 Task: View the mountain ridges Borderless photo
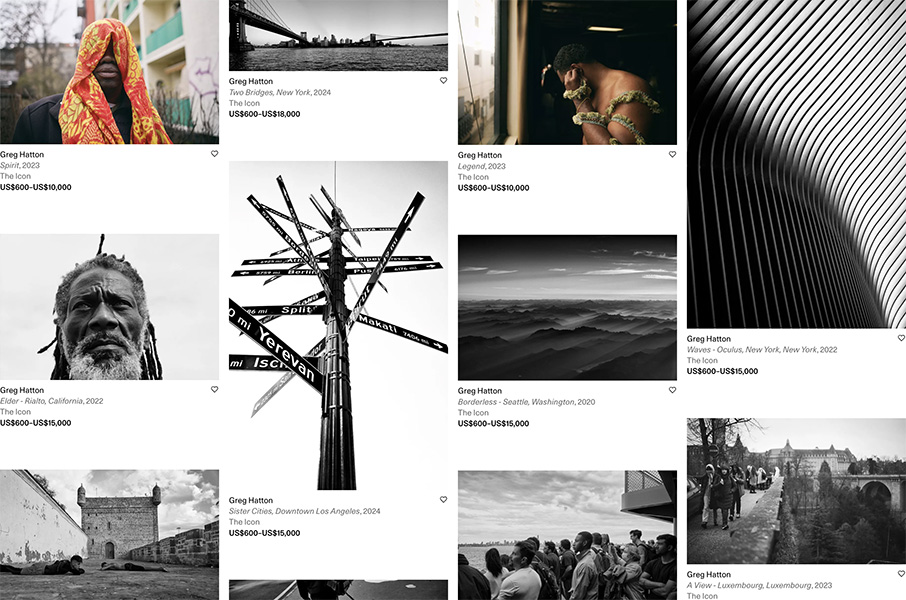tap(567, 308)
